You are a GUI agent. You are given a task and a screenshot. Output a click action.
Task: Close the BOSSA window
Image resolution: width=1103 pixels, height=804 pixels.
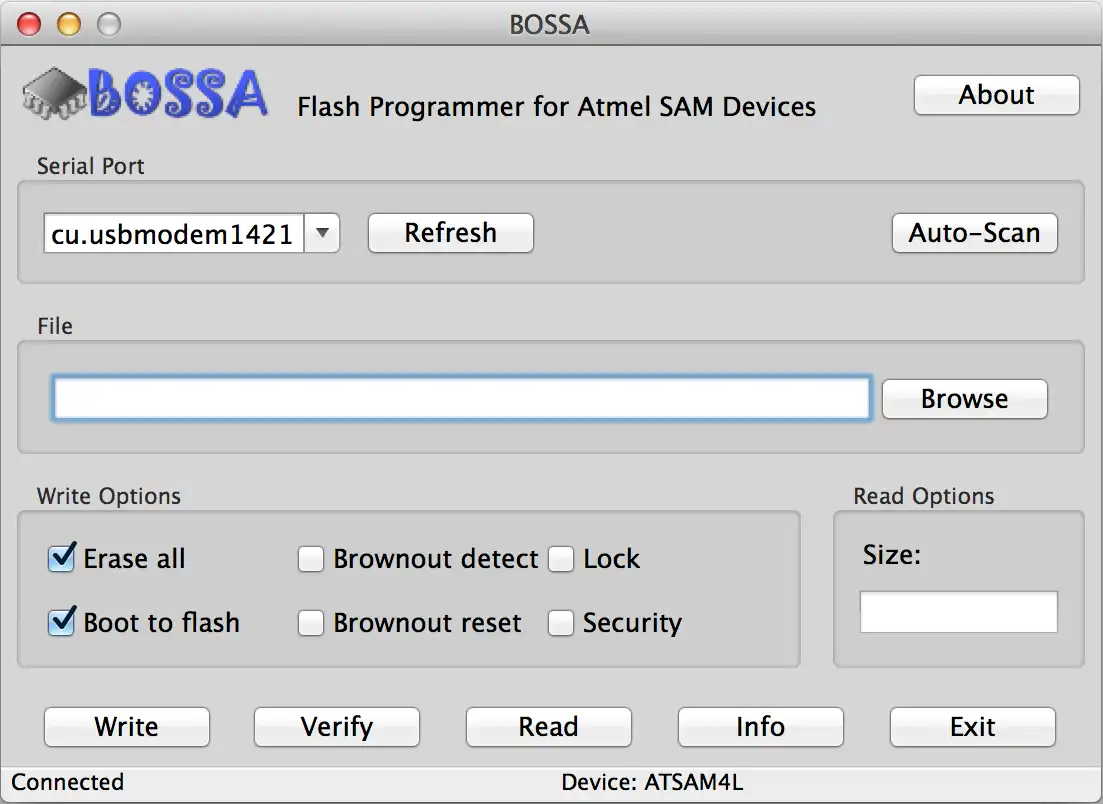point(29,25)
